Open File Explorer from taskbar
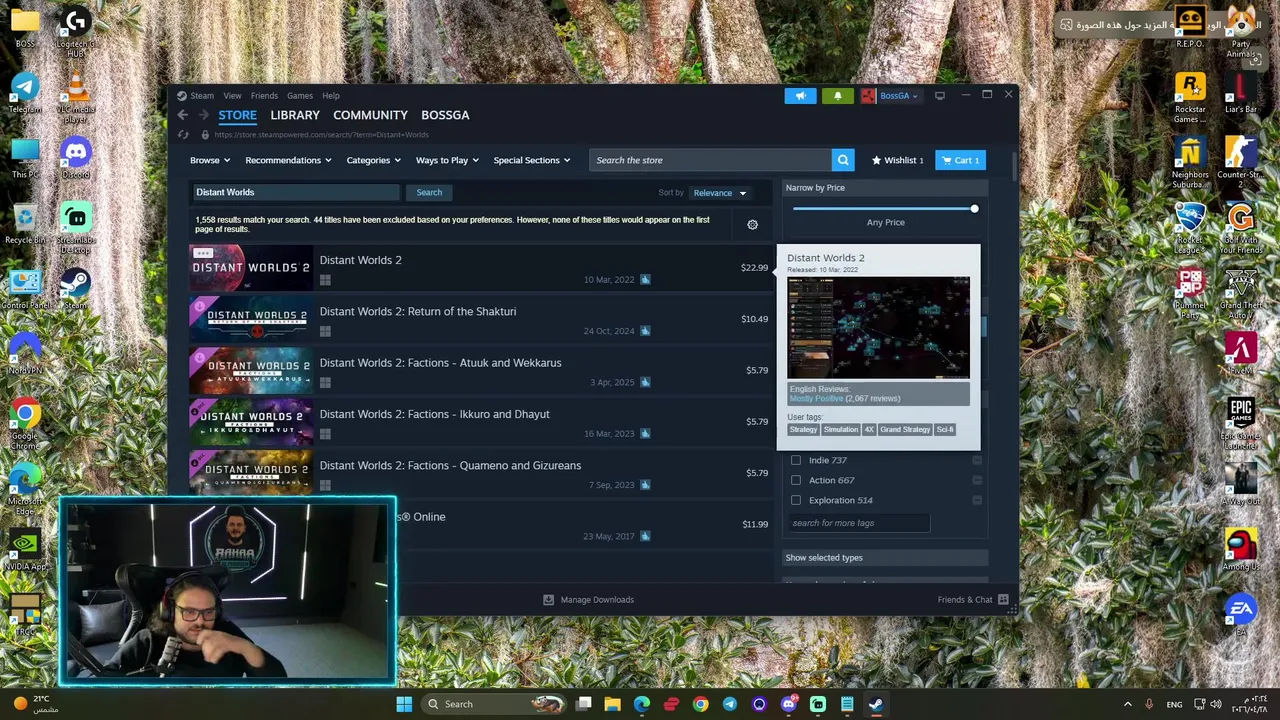1280x720 pixels. (x=612, y=704)
